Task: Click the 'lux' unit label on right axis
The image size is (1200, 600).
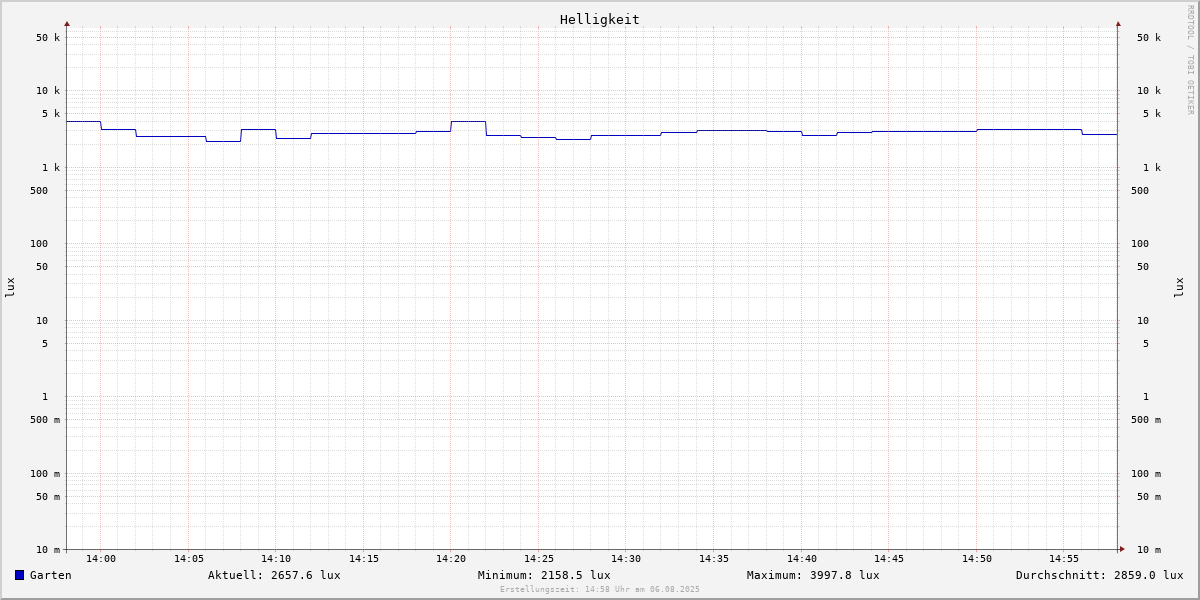Action: 1179,287
